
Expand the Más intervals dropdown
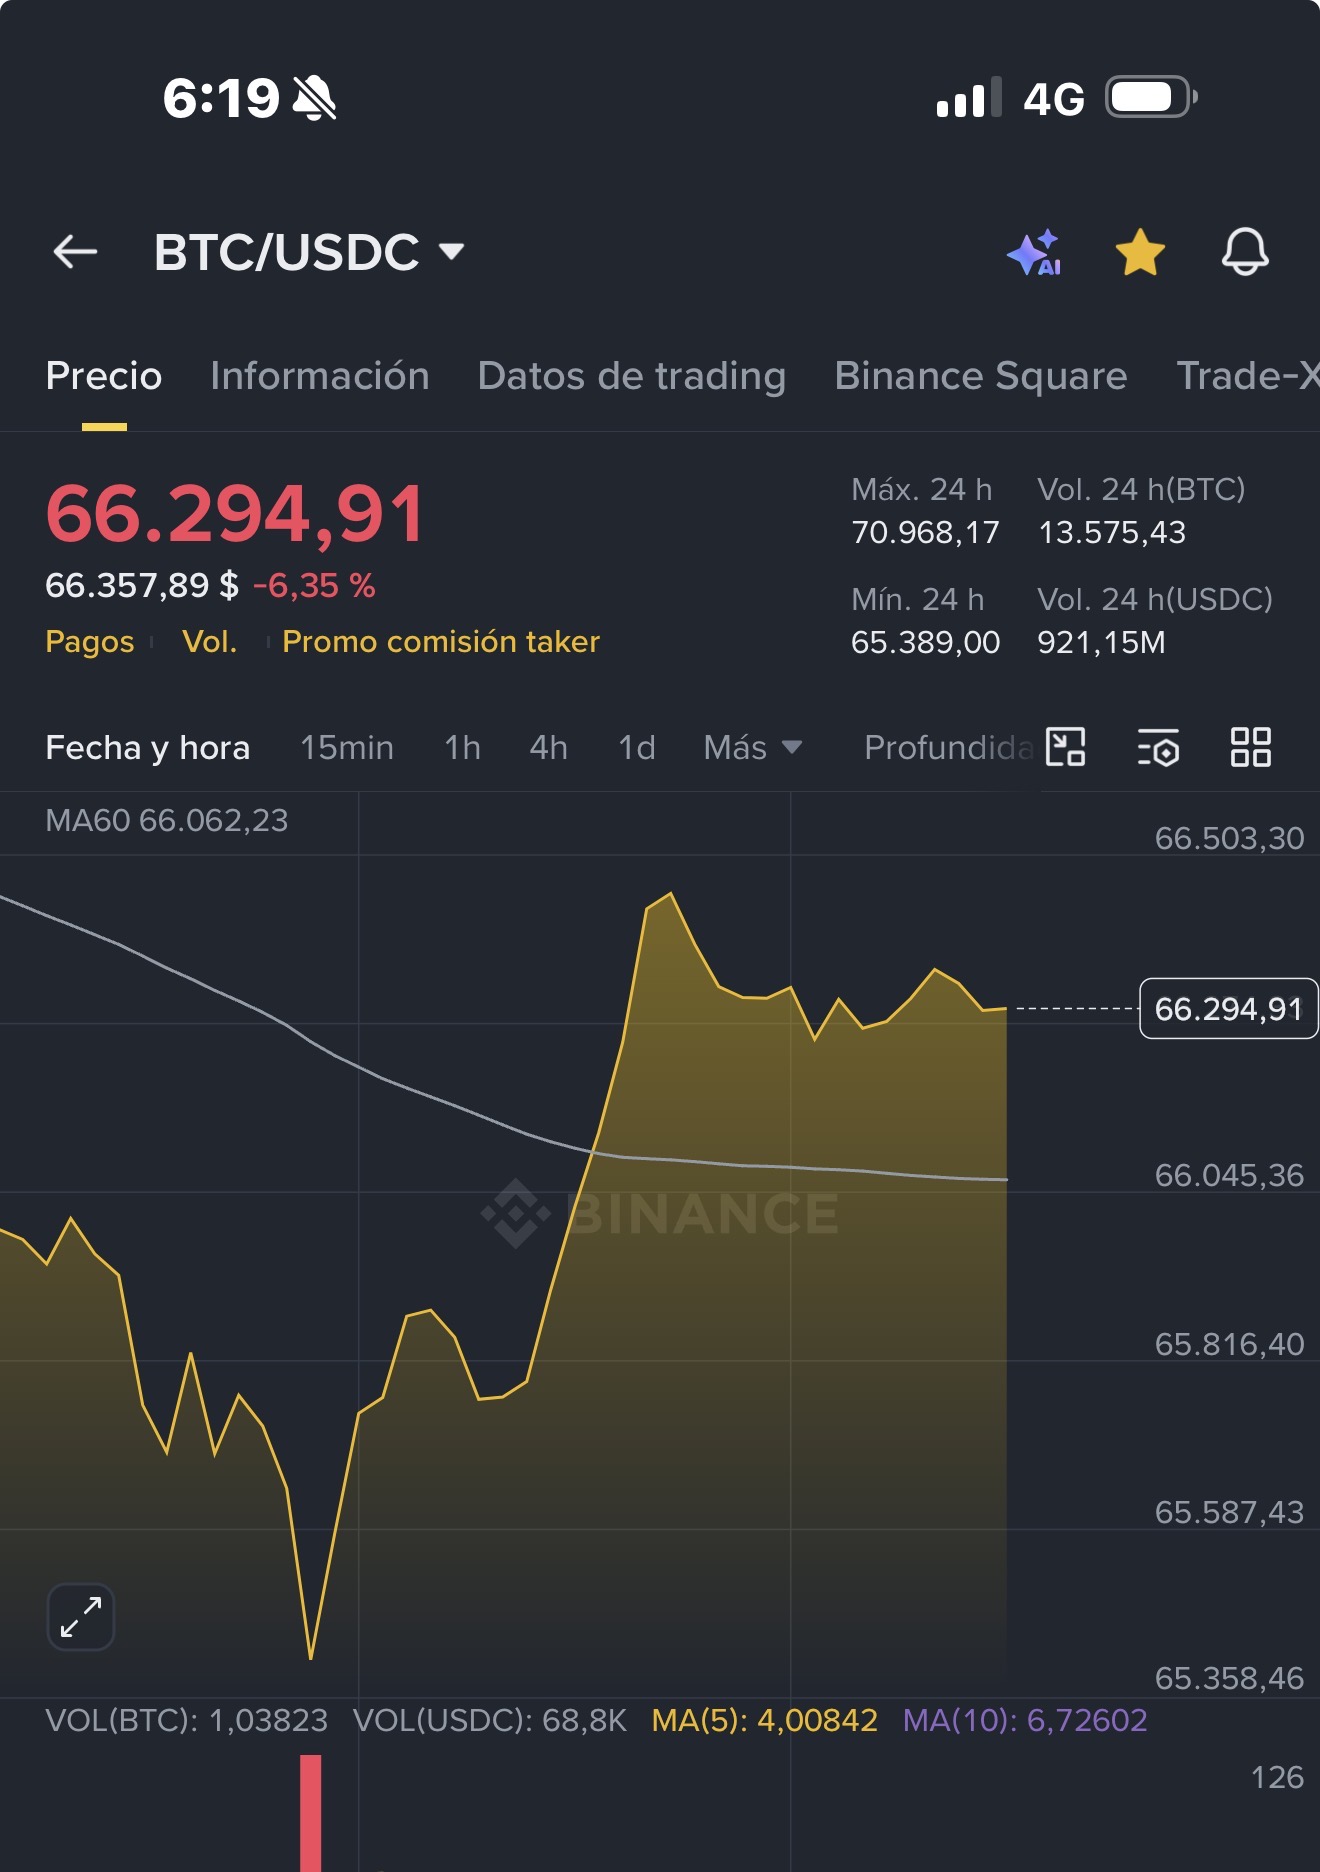pyautogui.click(x=753, y=748)
